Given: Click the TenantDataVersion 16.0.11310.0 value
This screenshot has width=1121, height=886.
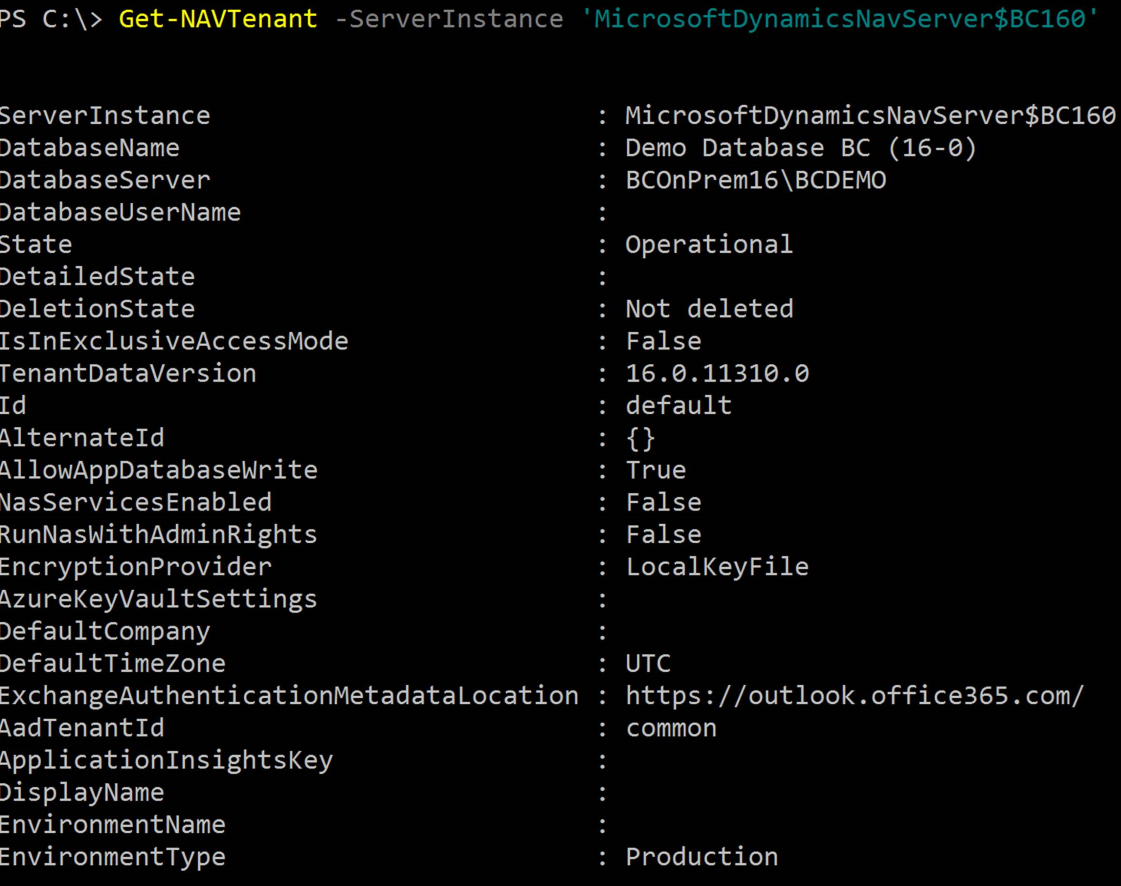Looking at the screenshot, I should click(717, 373).
